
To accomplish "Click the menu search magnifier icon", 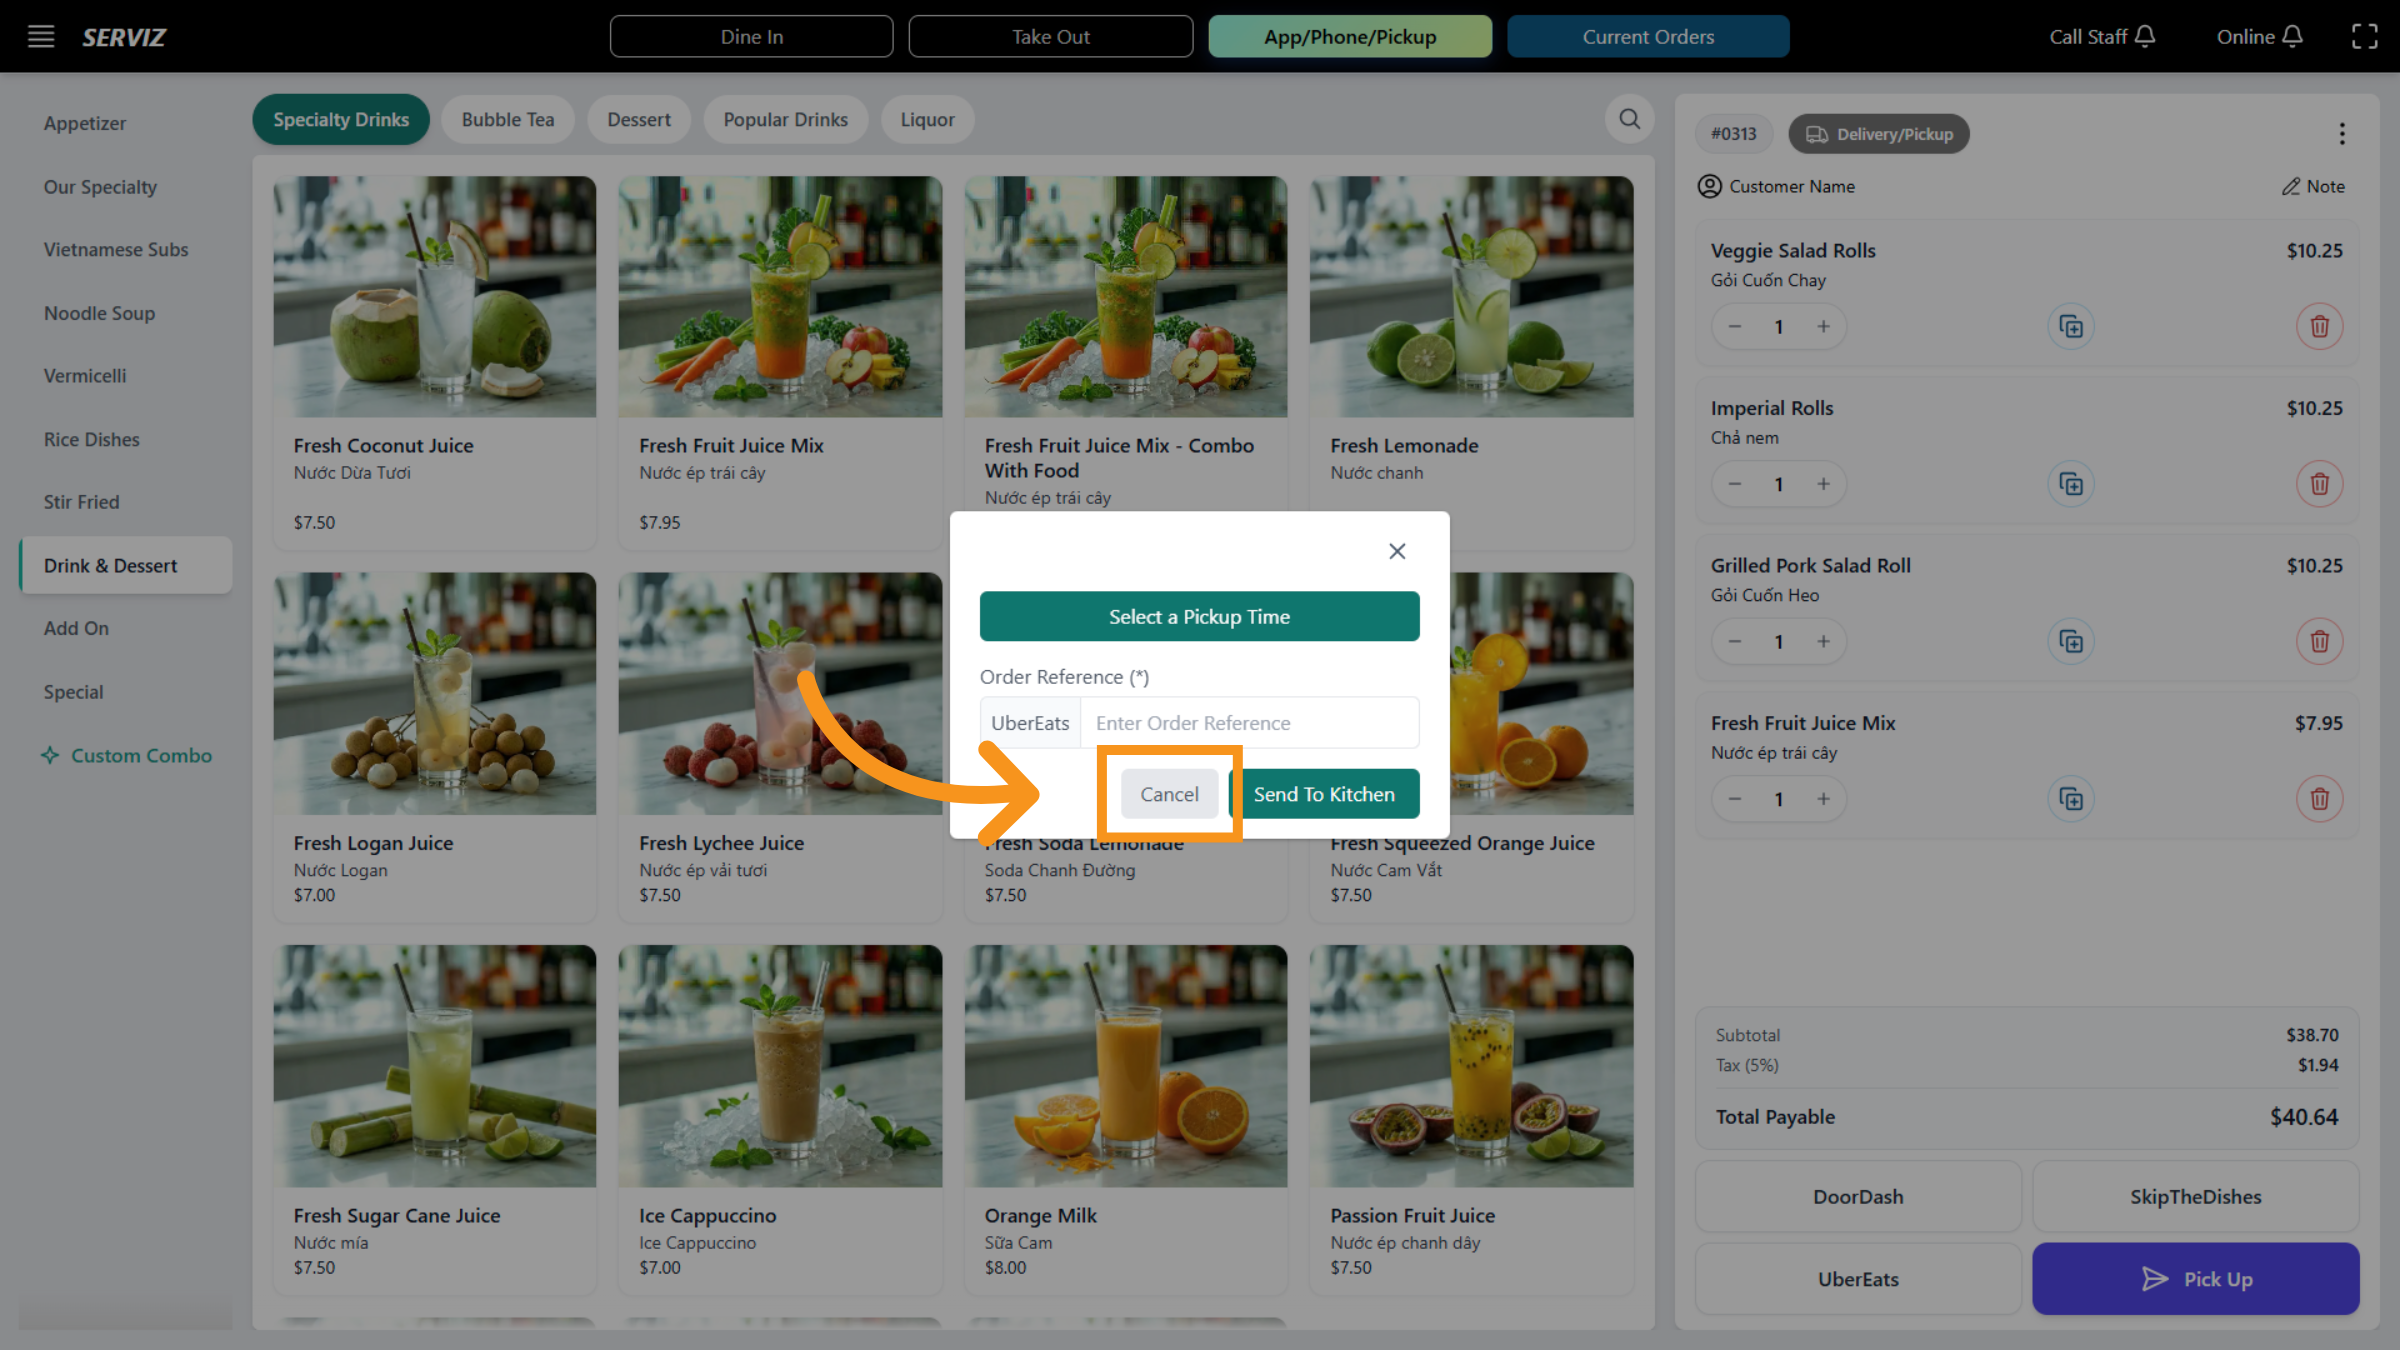I will click(x=1629, y=119).
